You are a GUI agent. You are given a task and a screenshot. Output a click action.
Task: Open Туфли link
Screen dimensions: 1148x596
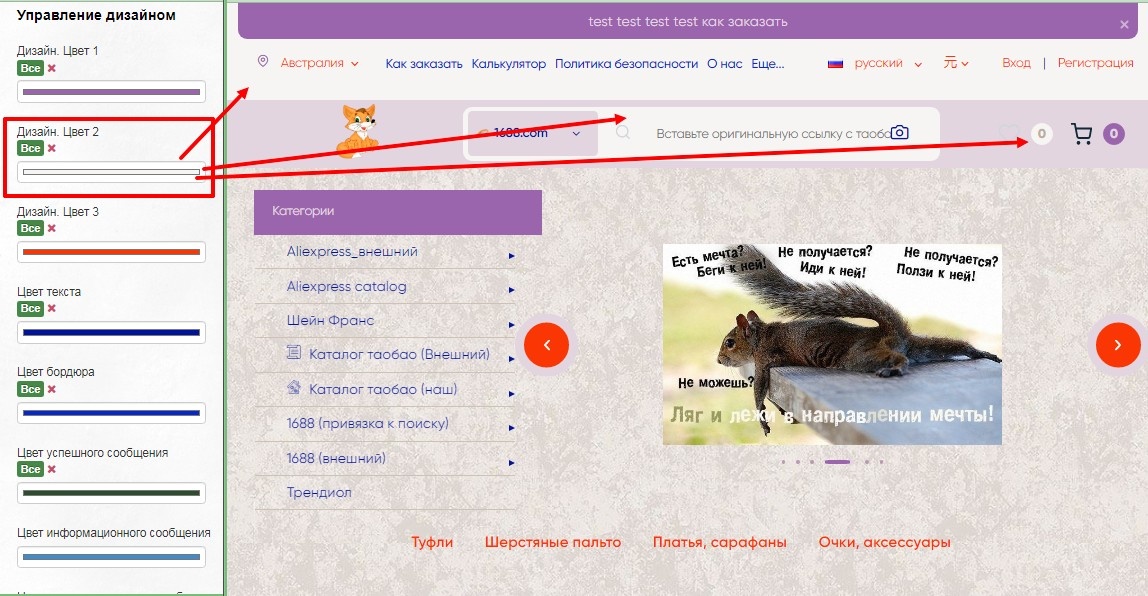[432, 543]
